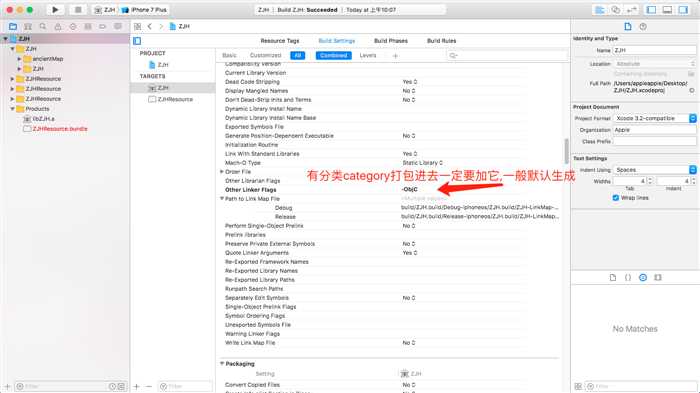The image size is (700, 393).
Task: Open the iPhone 7 Plus device selector
Action: (x=145, y=10)
